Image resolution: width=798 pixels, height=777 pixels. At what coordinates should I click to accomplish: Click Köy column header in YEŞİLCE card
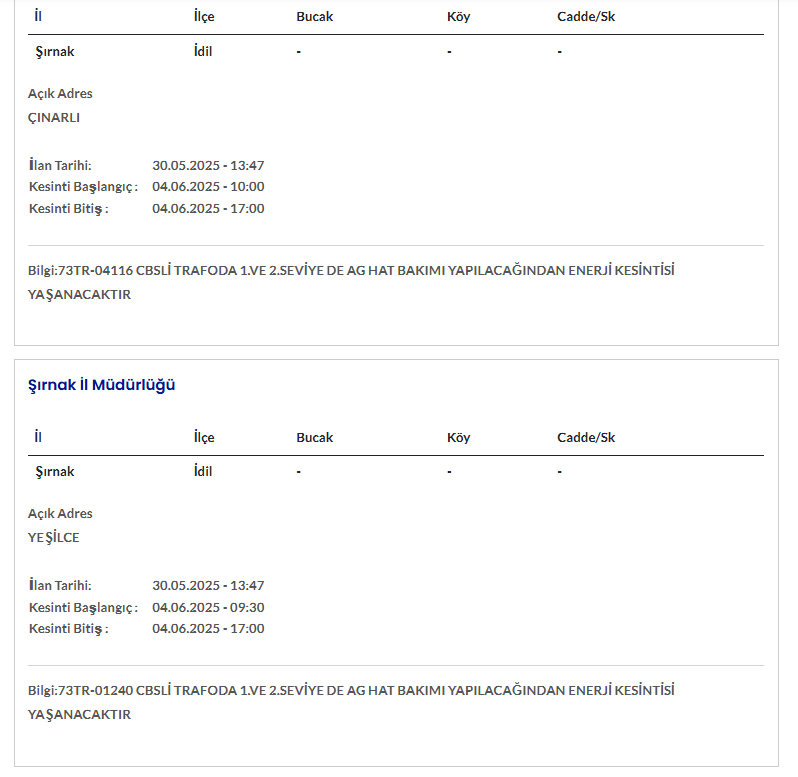coord(458,437)
